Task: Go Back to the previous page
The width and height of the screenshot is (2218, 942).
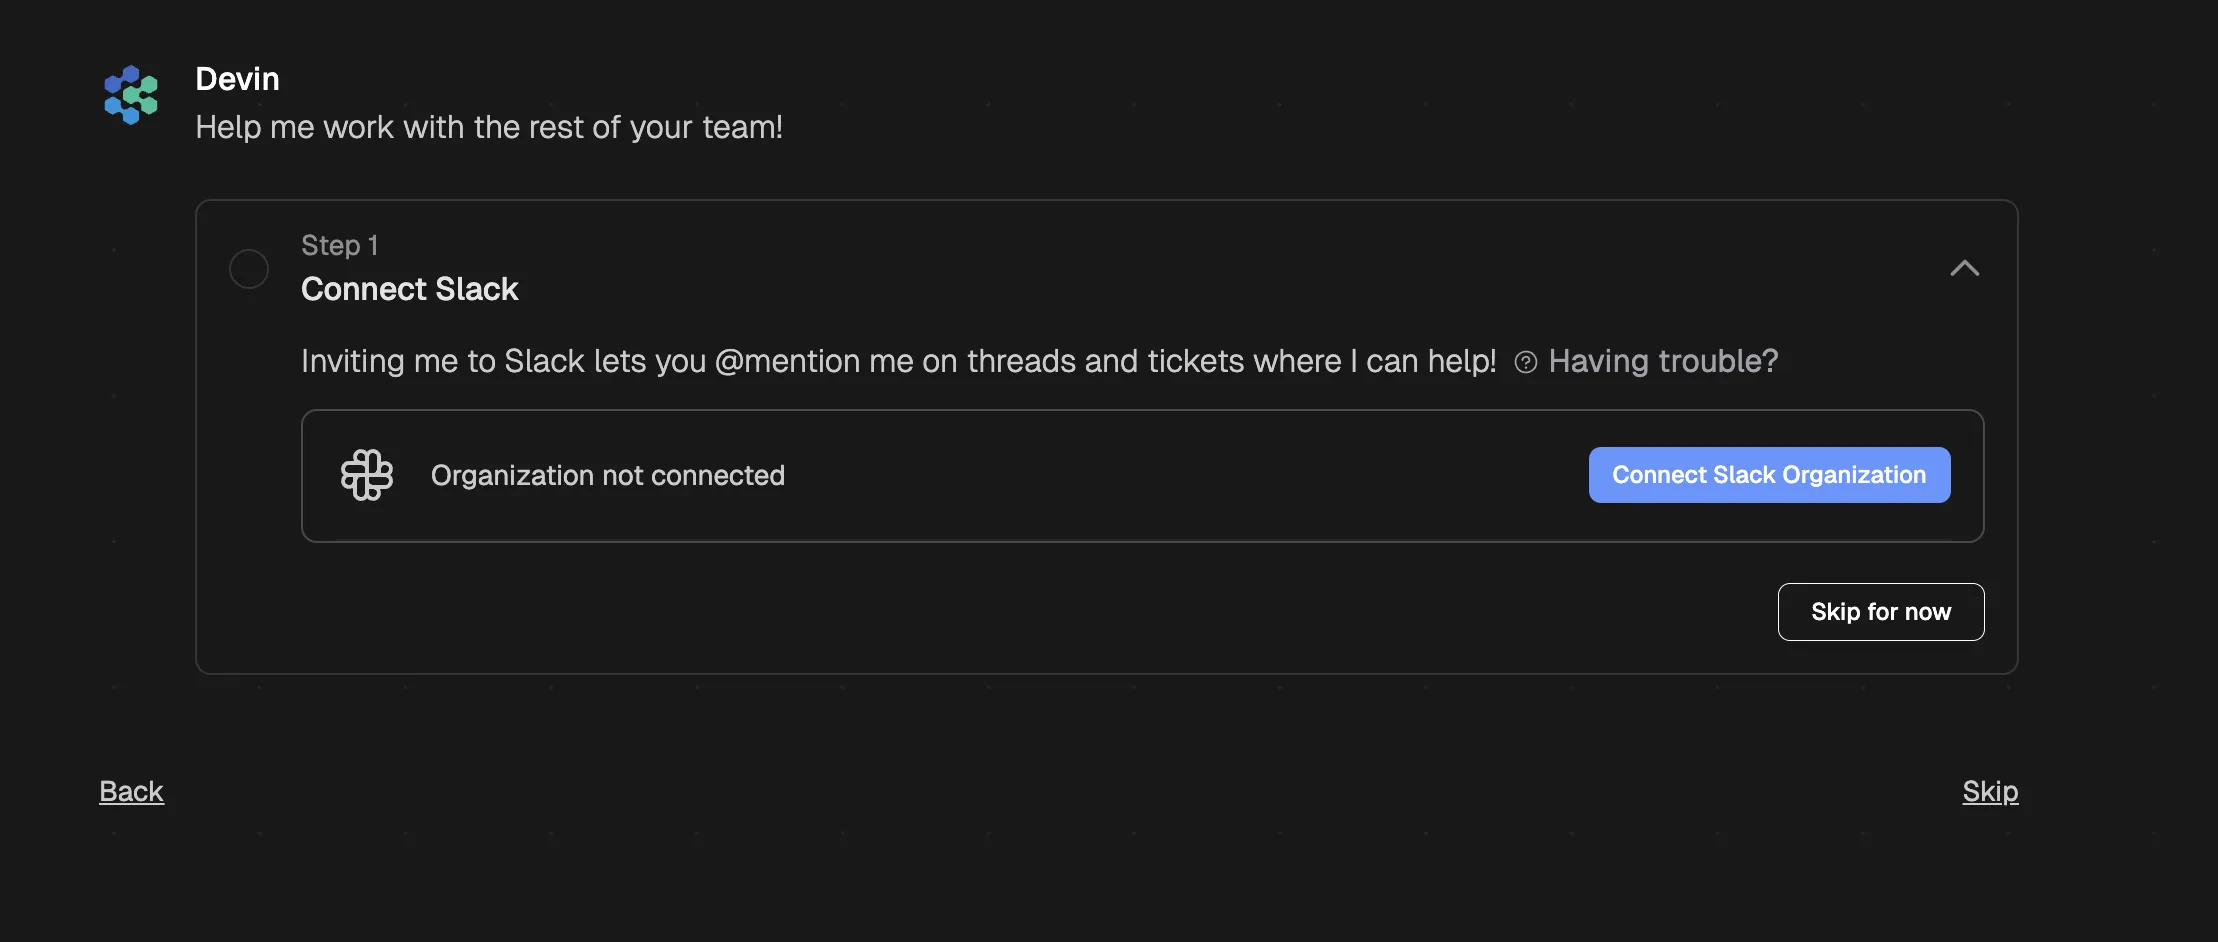Action: coord(131,791)
